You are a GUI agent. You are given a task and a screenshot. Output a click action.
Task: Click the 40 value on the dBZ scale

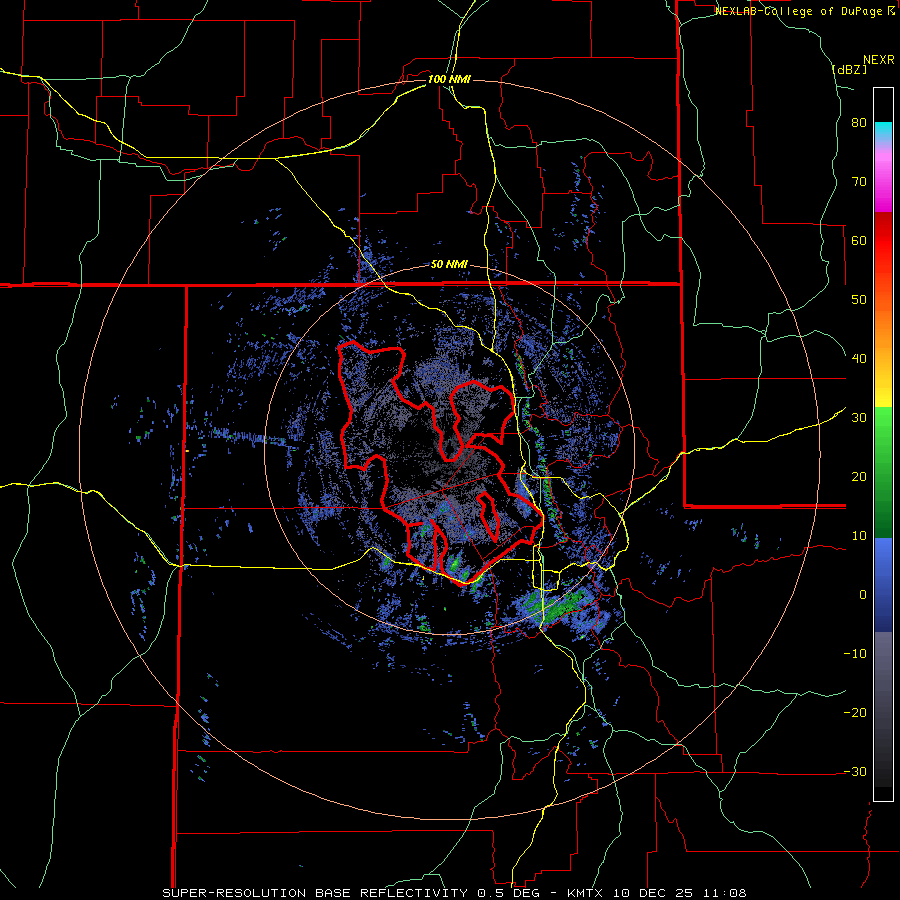(x=859, y=359)
